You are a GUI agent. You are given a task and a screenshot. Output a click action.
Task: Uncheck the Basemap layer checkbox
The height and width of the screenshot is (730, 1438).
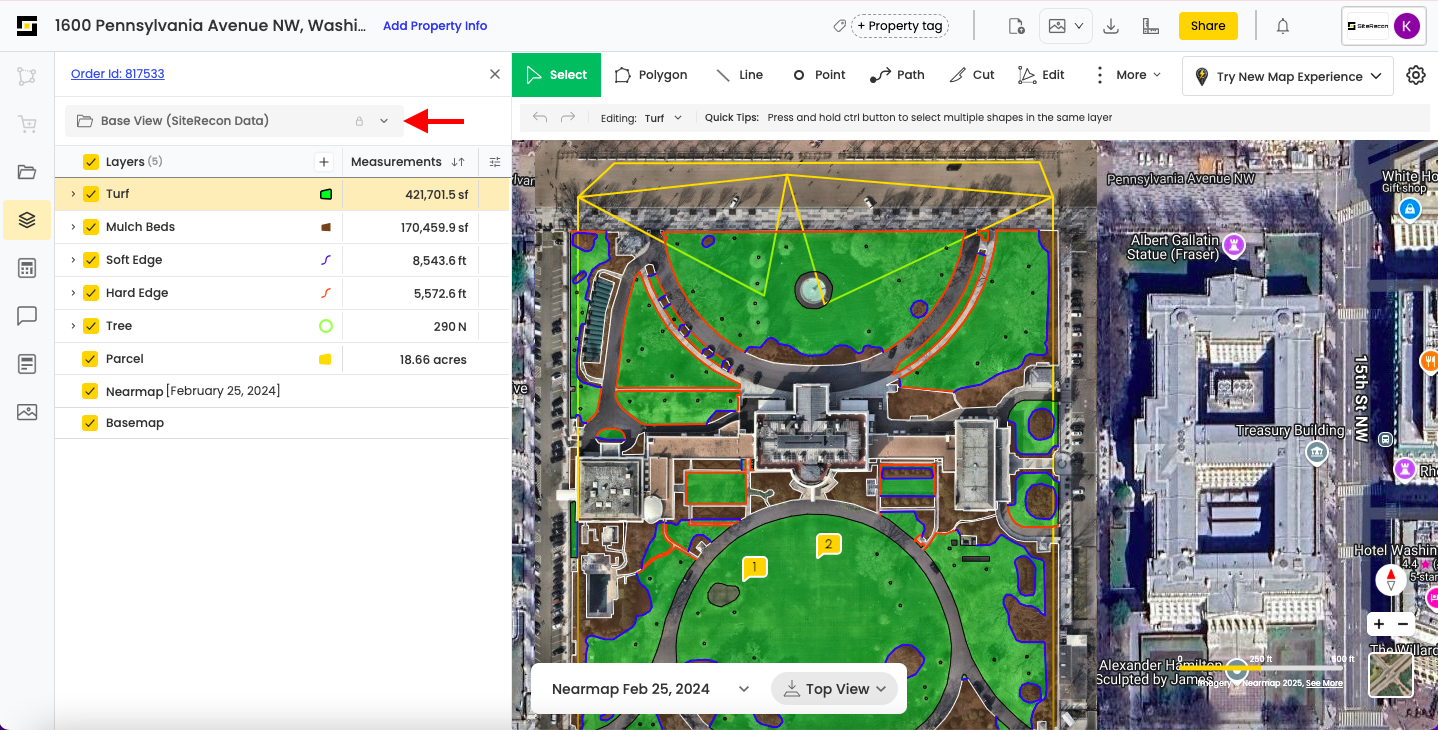(91, 423)
